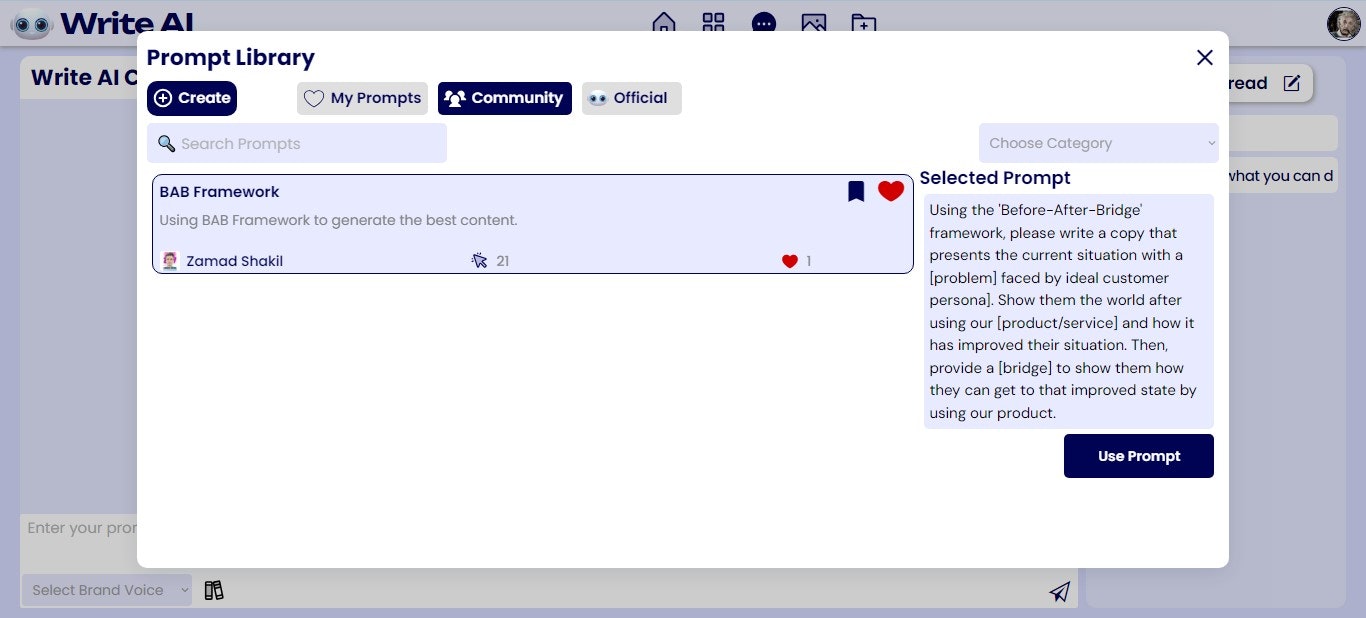Open the Choose Category dropdown
Image resolution: width=1366 pixels, height=618 pixels.
(x=1097, y=143)
